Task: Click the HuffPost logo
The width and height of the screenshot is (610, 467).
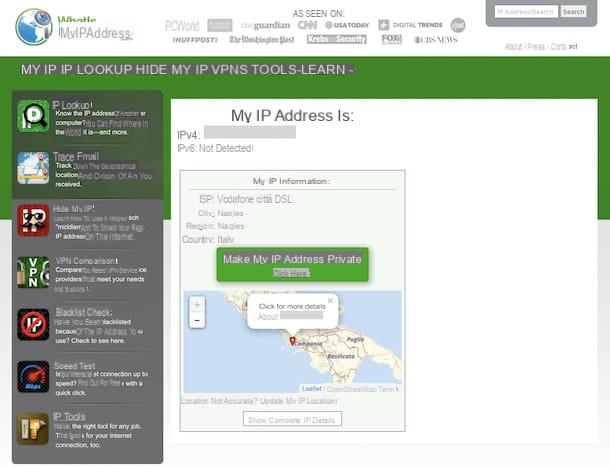Action: (x=195, y=40)
